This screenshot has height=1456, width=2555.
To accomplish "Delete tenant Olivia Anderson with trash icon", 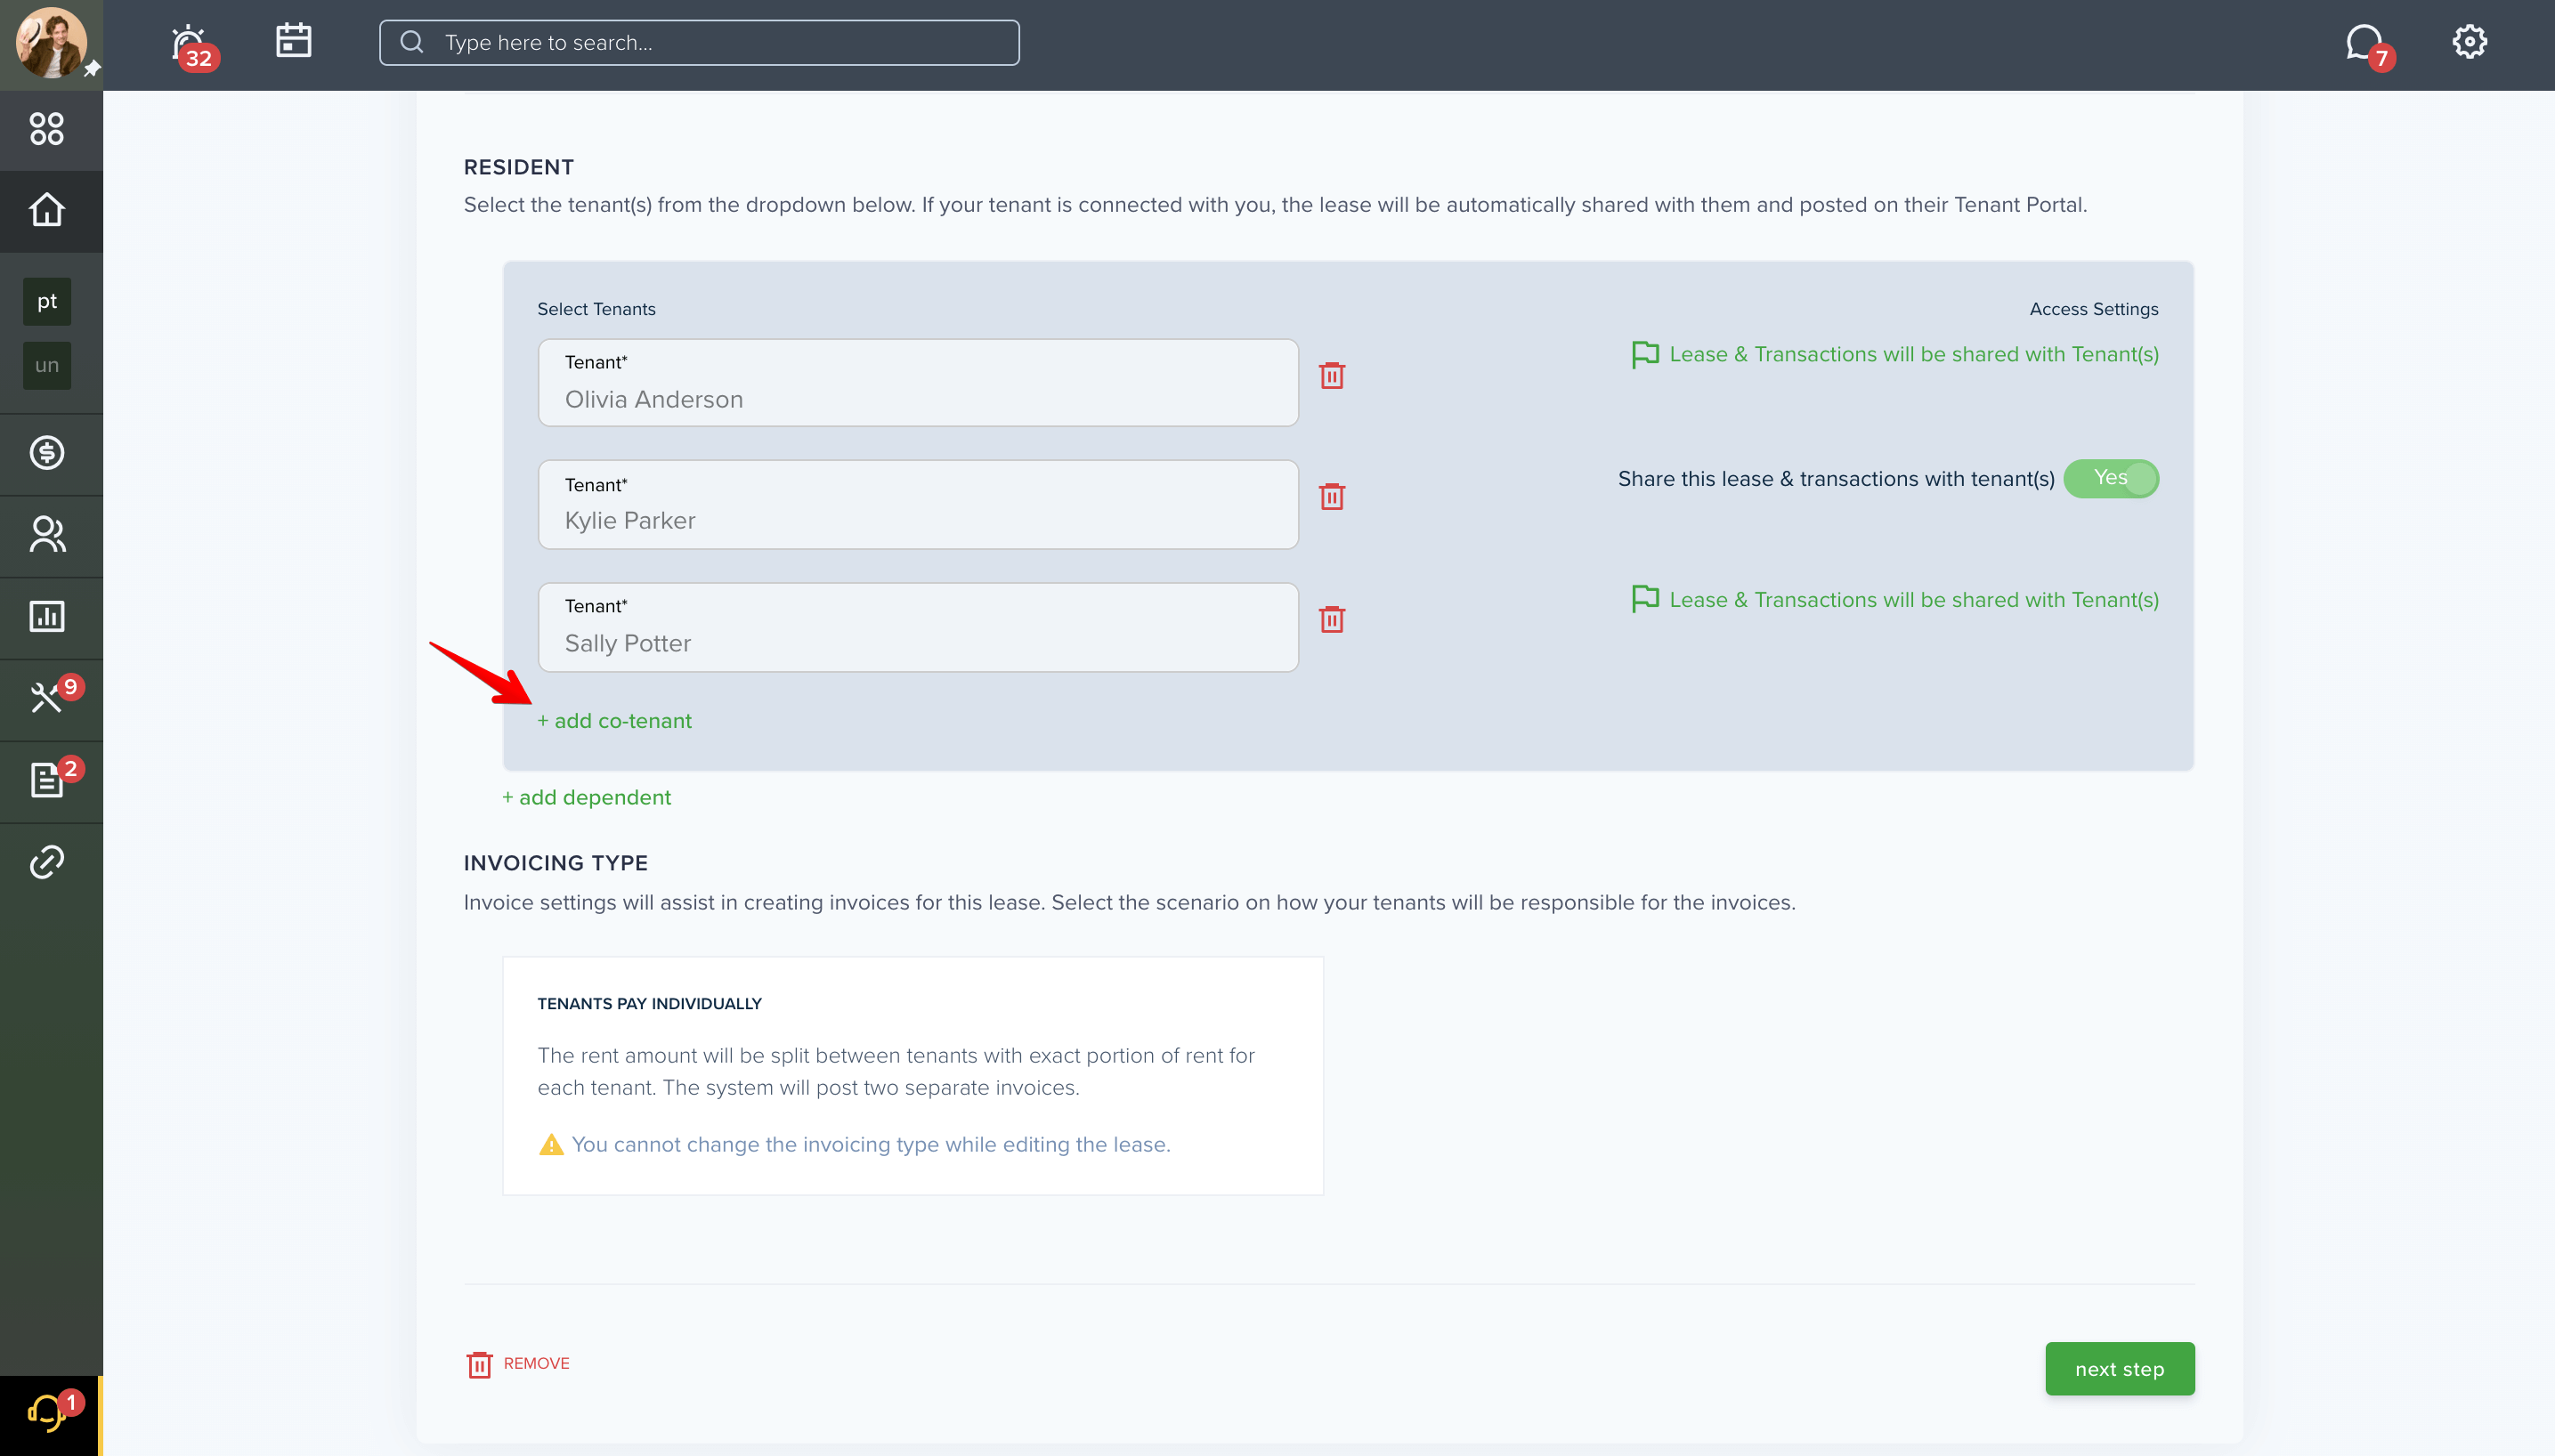I will (x=1332, y=375).
